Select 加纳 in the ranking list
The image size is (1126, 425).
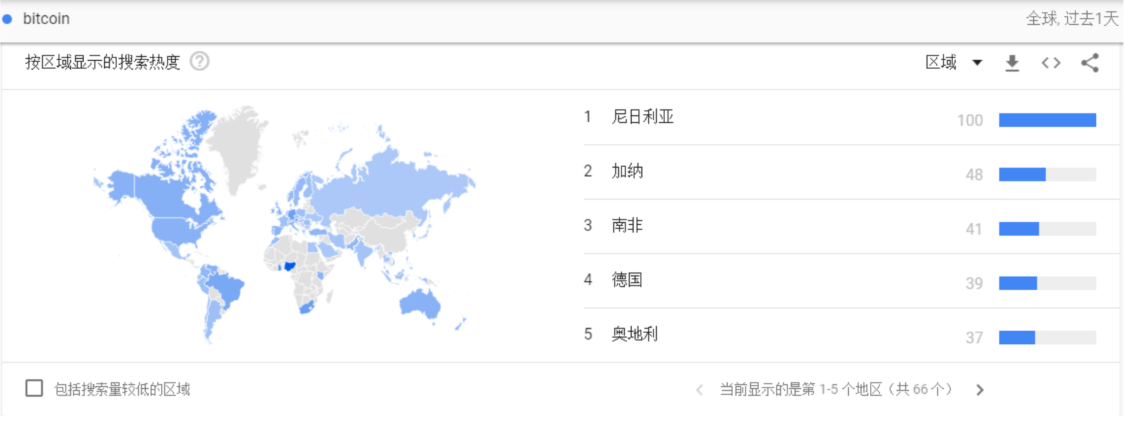[628, 171]
